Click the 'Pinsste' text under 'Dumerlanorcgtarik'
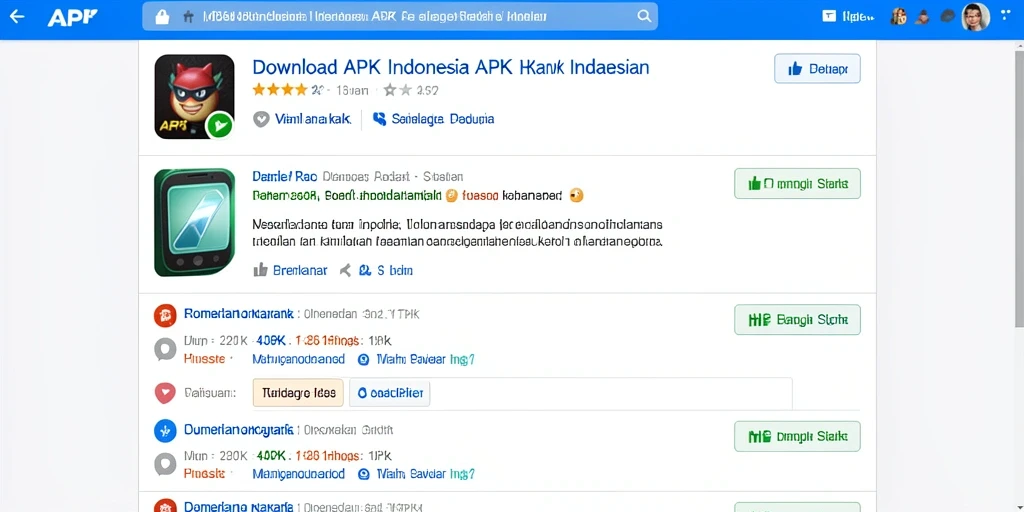Image resolution: width=1024 pixels, height=512 pixels. coord(204,474)
